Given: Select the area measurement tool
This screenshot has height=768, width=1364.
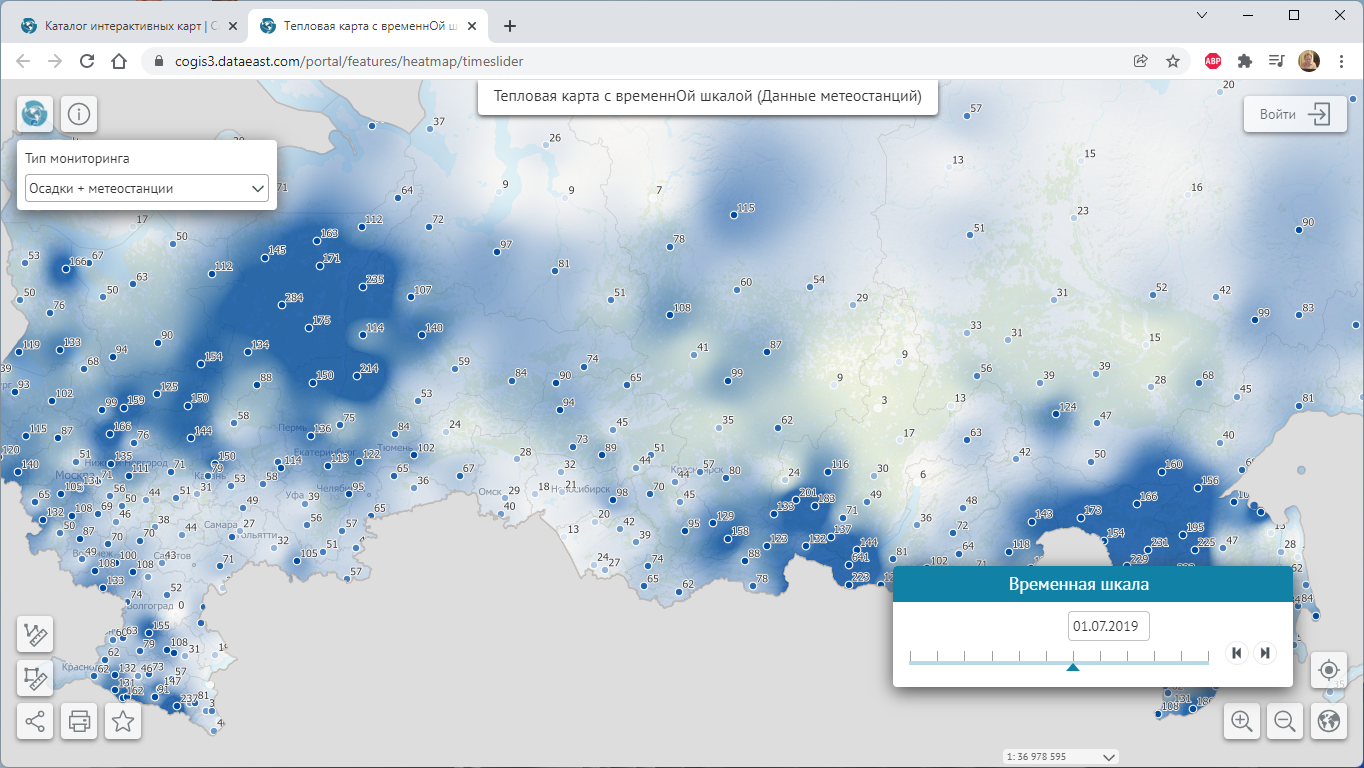Looking at the screenshot, I should pyautogui.click(x=35, y=679).
